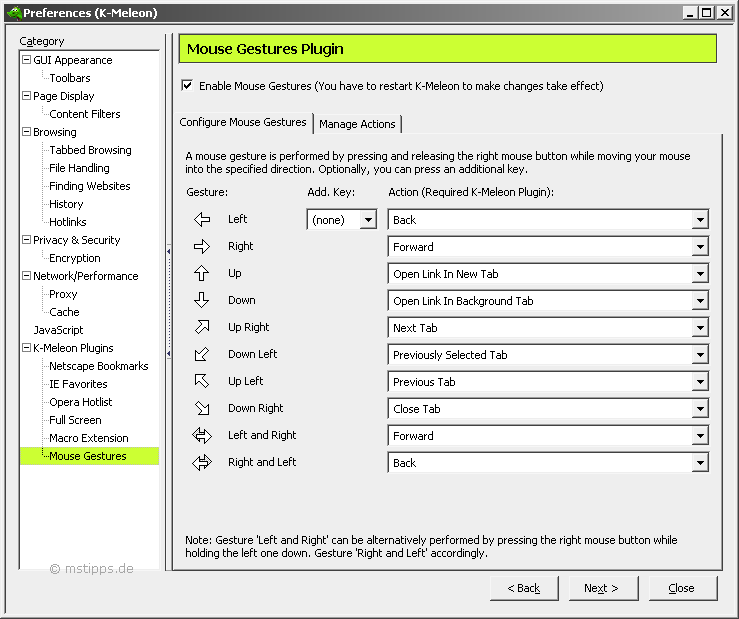Viewport: 739px width, 619px height.
Task: Open the Add. Key (none) dropdown
Action: click(368, 220)
